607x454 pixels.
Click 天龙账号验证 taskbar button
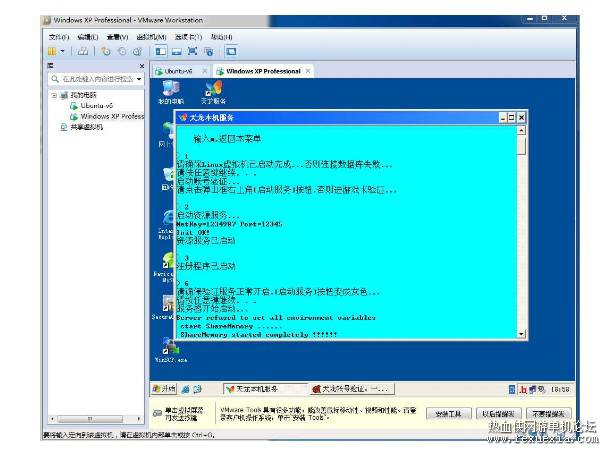[x=352, y=389]
